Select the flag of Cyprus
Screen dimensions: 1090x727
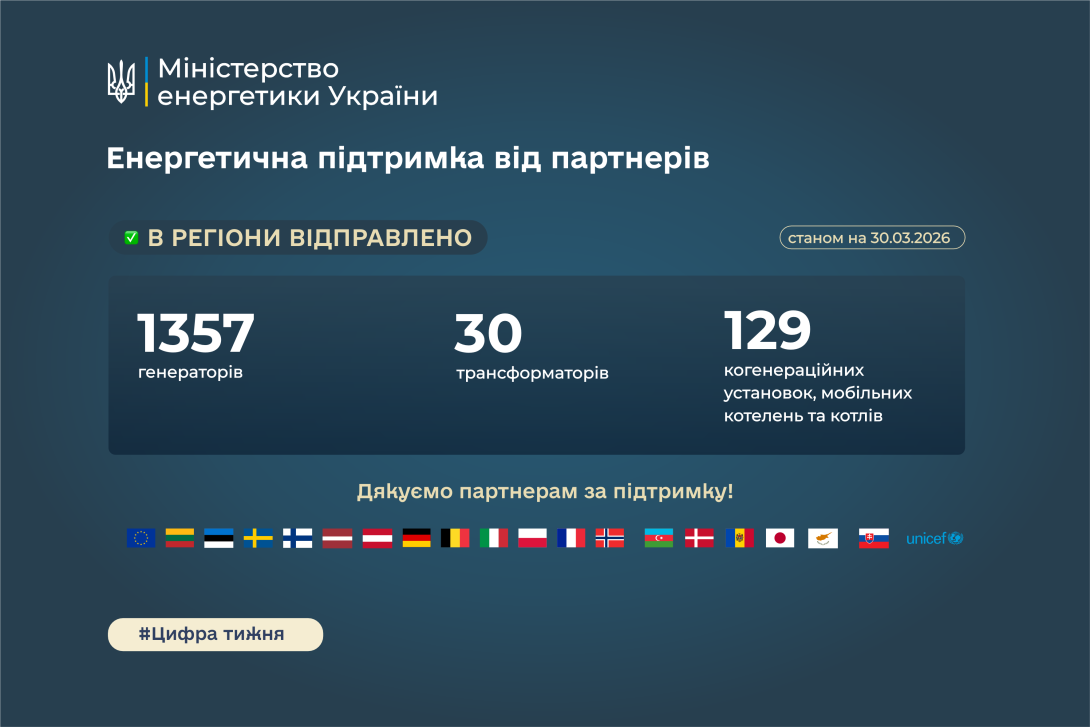(x=823, y=538)
